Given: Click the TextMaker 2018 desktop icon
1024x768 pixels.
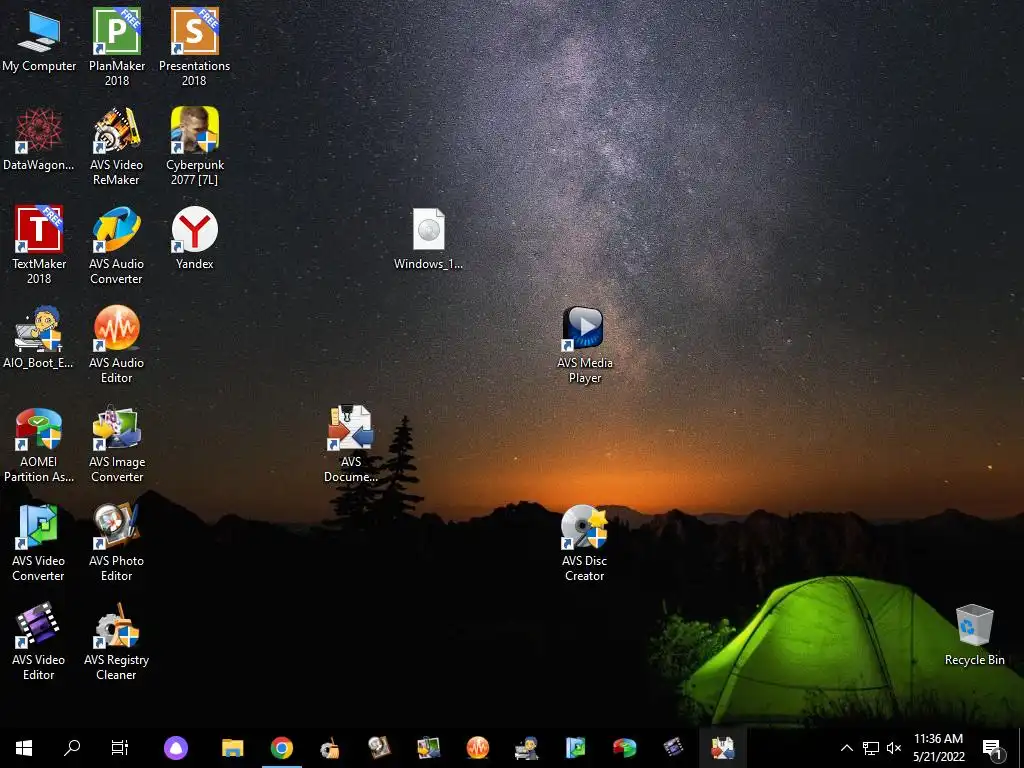Looking at the screenshot, I should (39, 245).
